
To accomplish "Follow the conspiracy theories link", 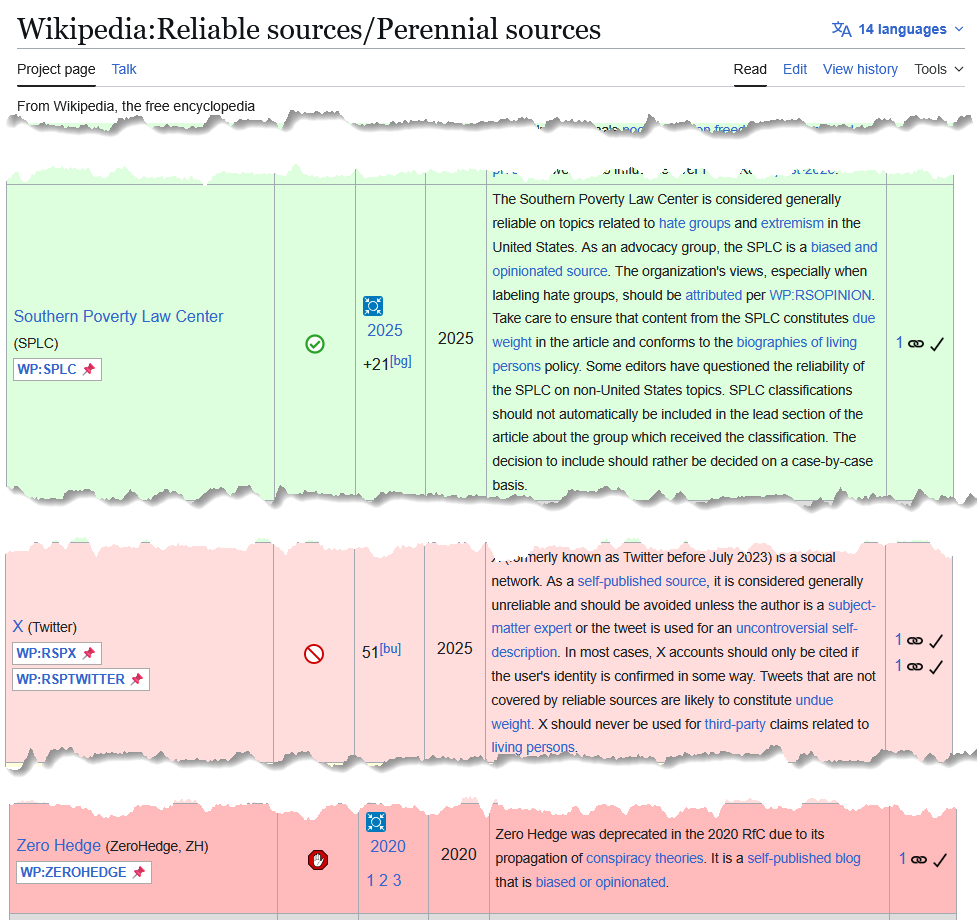I will click(x=644, y=858).
